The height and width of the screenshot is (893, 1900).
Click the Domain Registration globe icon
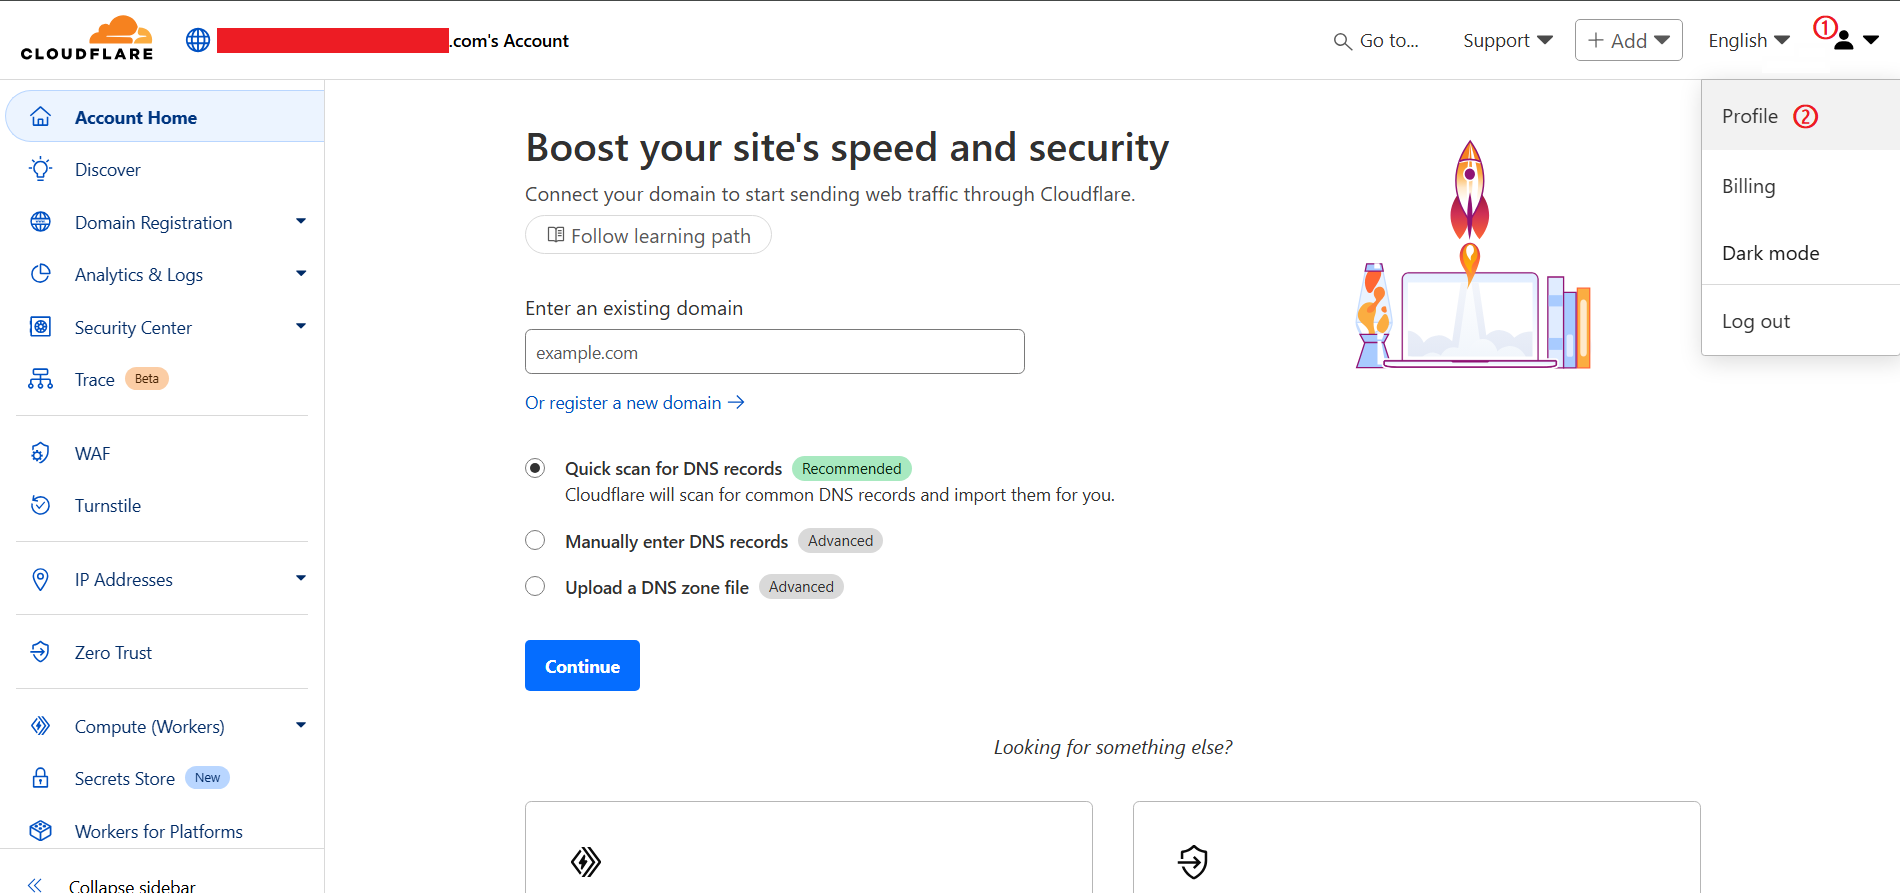pyautogui.click(x=41, y=222)
